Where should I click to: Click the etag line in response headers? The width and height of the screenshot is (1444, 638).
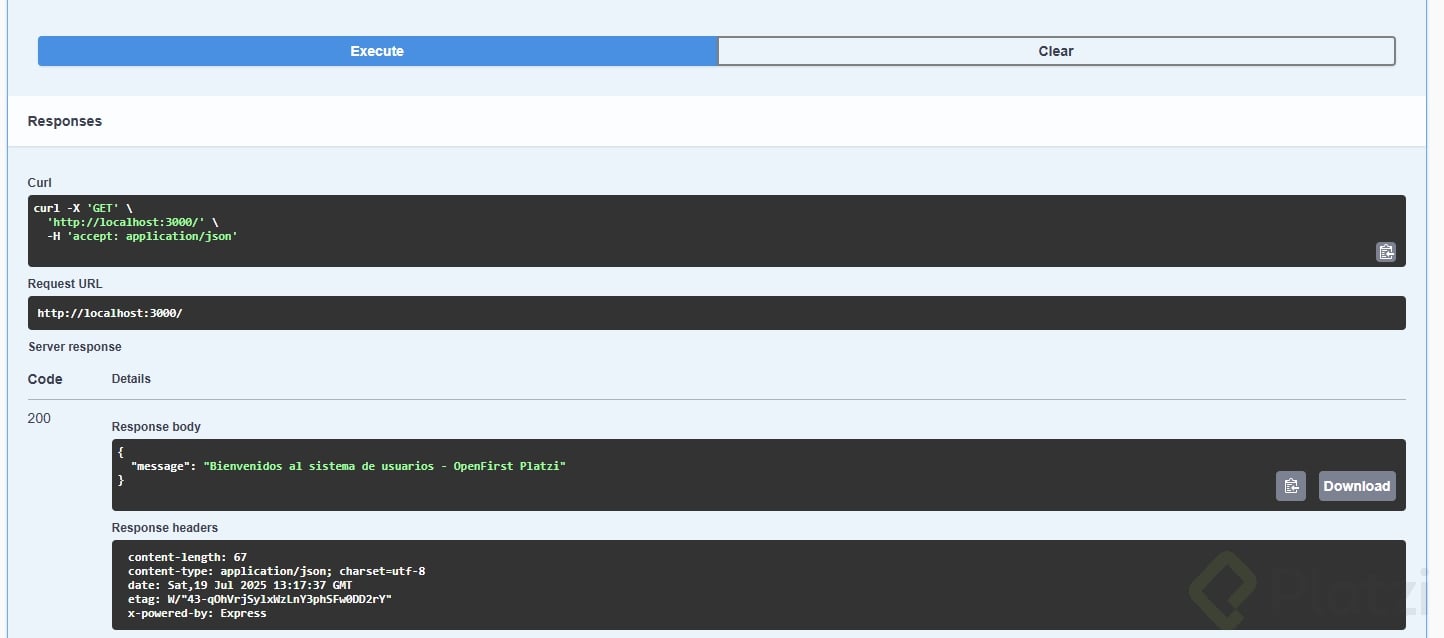[x=260, y=599]
